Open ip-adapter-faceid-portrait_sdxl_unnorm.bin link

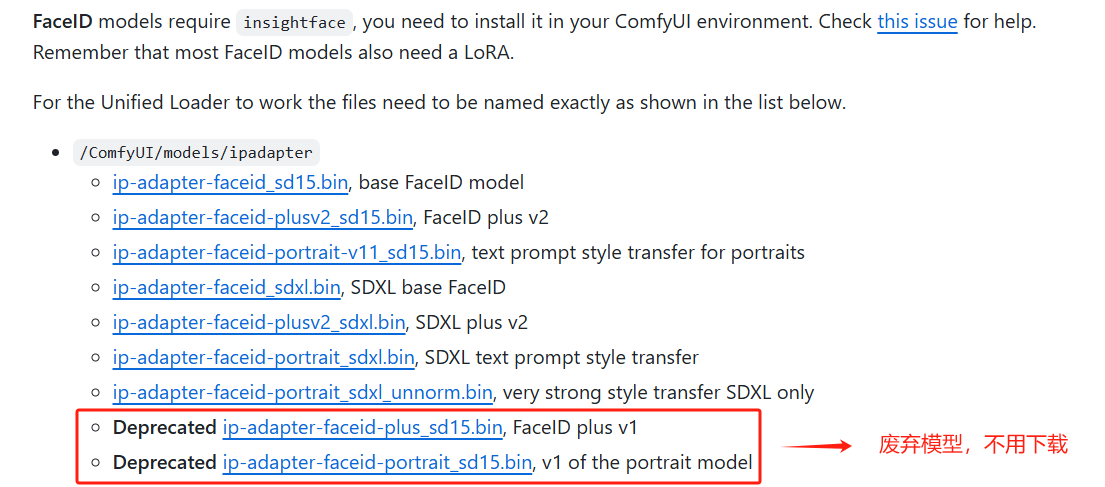(302, 393)
